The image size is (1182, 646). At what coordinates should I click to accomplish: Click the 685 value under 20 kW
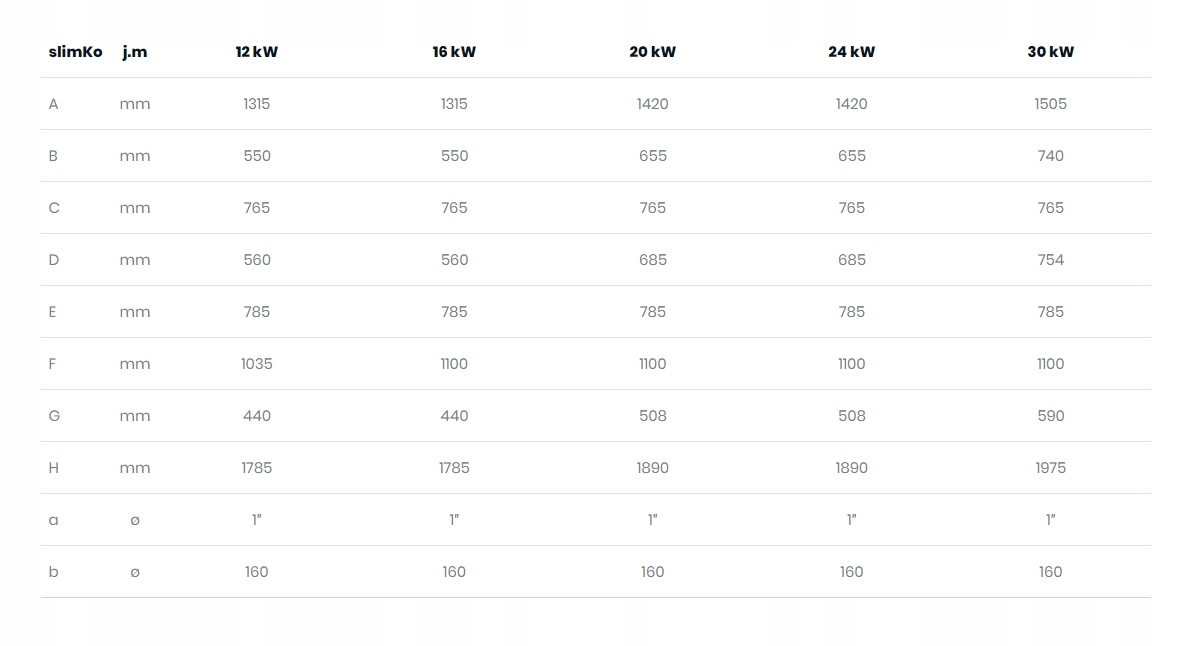coord(652,260)
